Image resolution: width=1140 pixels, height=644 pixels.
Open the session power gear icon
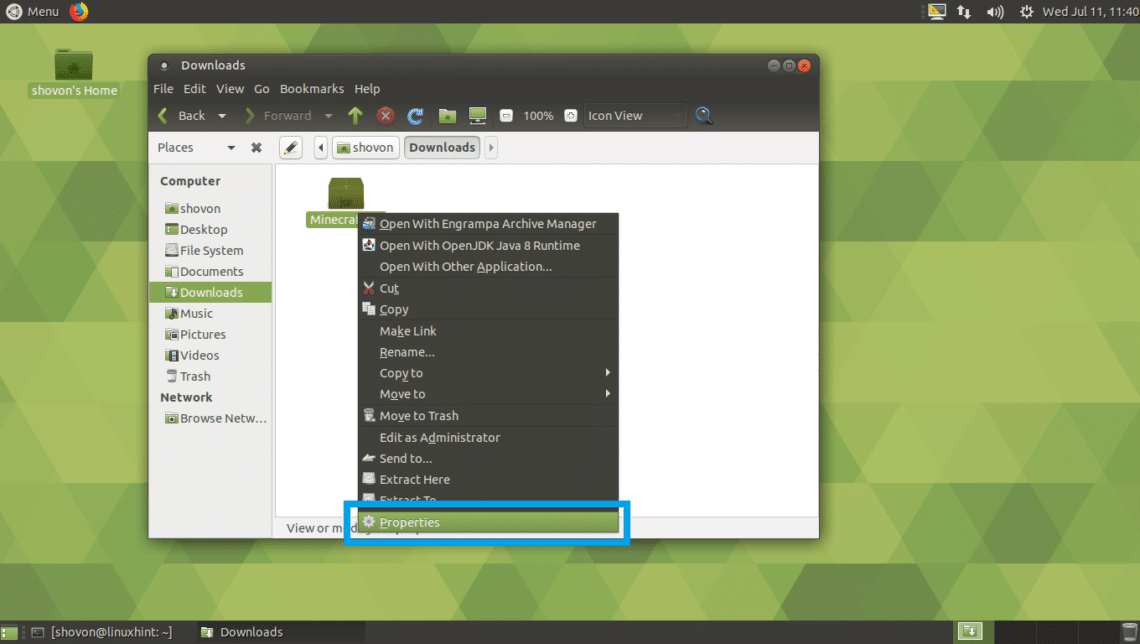pyautogui.click(x=1026, y=12)
